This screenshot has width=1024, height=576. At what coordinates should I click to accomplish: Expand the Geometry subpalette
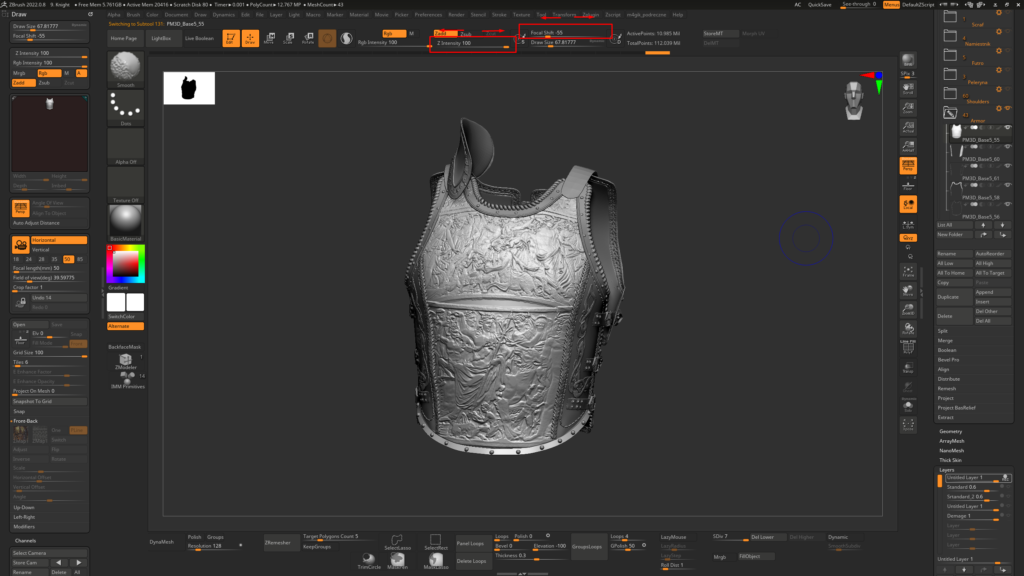coord(951,431)
